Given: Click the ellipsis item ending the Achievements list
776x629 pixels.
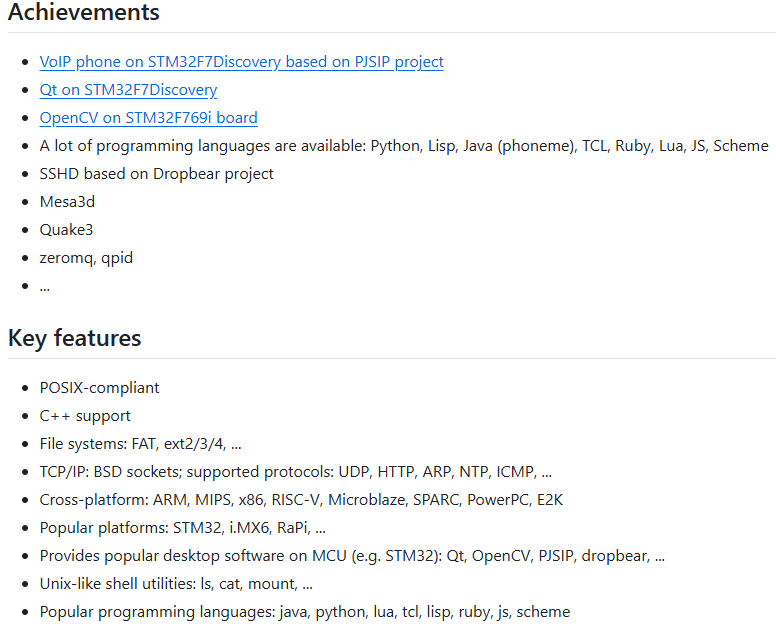Looking at the screenshot, I should coord(45,286).
